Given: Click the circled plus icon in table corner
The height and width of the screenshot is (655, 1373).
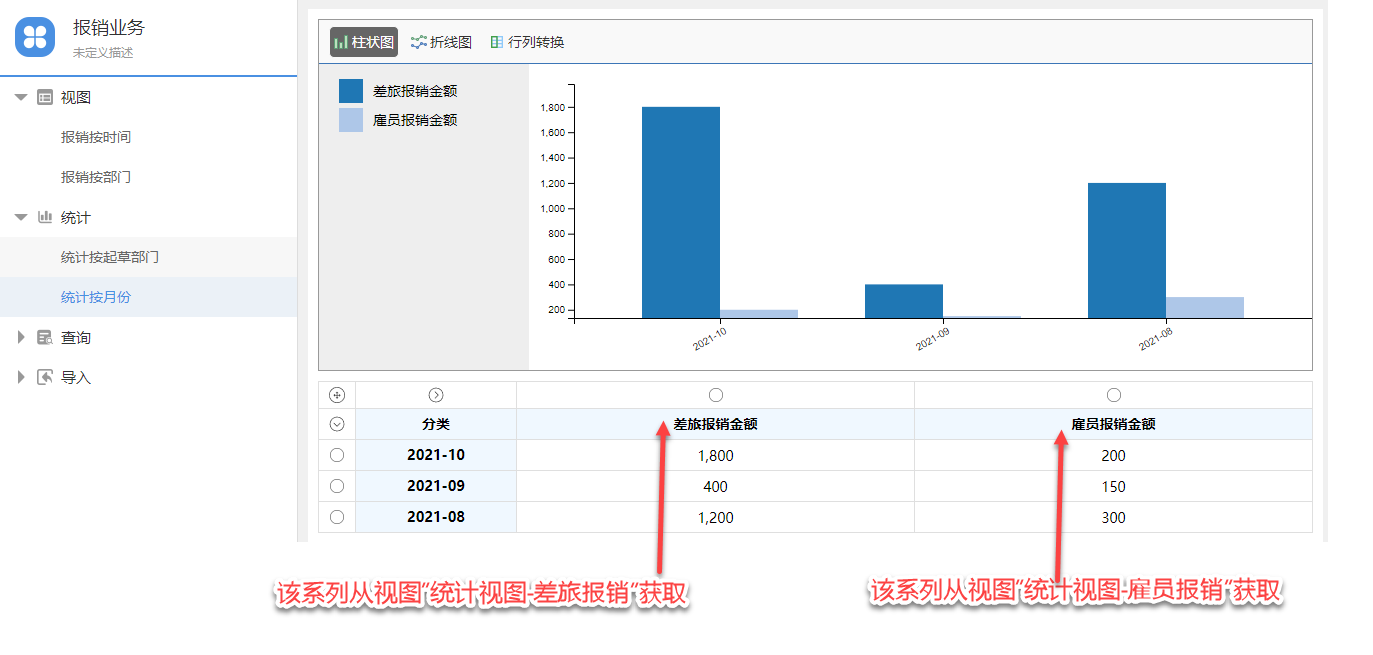Looking at the screenshot, I should 337,395.
